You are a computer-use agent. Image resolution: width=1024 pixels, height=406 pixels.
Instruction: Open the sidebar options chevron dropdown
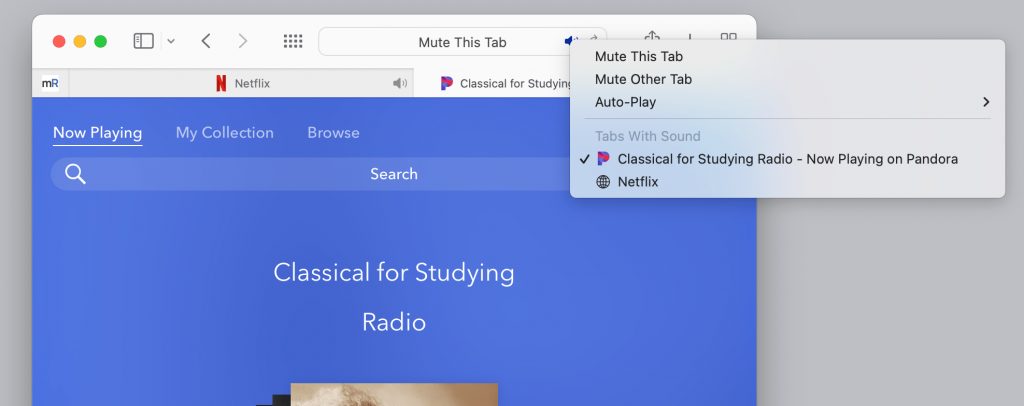click(x=171, y=41)
